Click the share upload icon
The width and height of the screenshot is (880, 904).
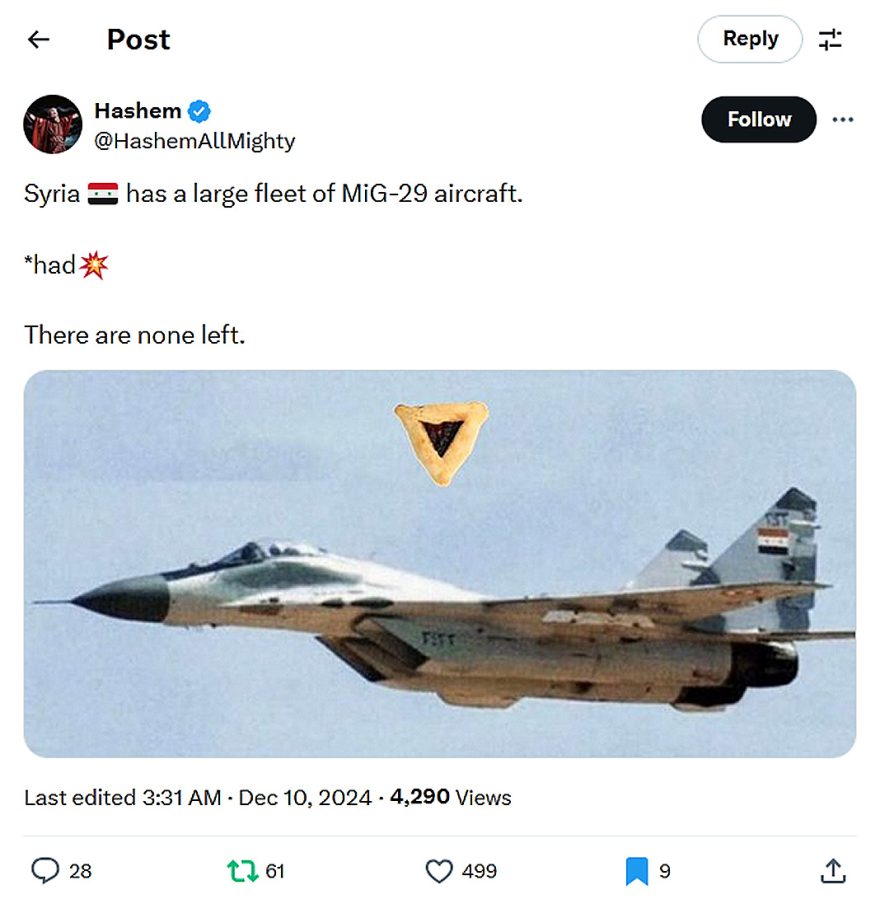pyautogui.click(x=832, y=871)
